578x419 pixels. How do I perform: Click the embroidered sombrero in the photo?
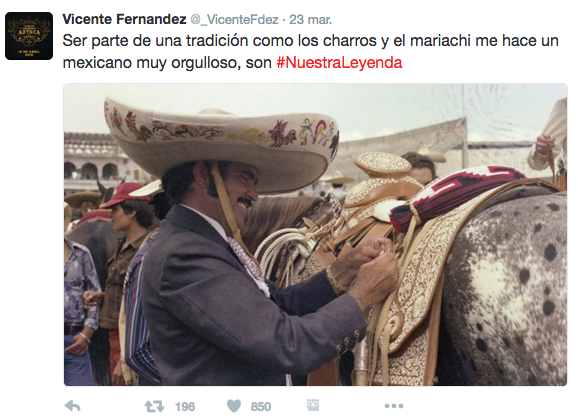(x=221, y=144)
